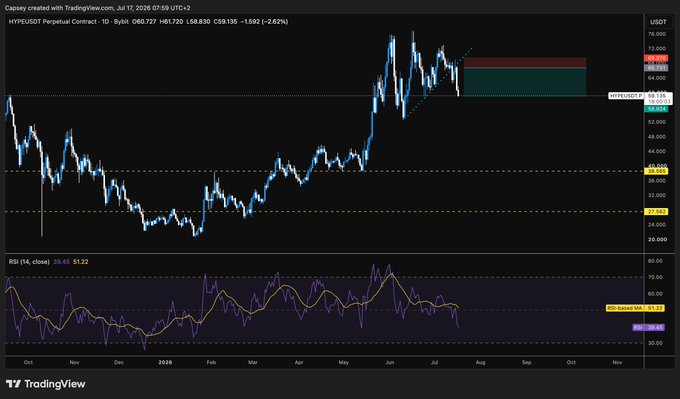Open the RSI (14, close) indicator legend
Viewport: 680px width, 399px height.
click(x=29, y=262)
